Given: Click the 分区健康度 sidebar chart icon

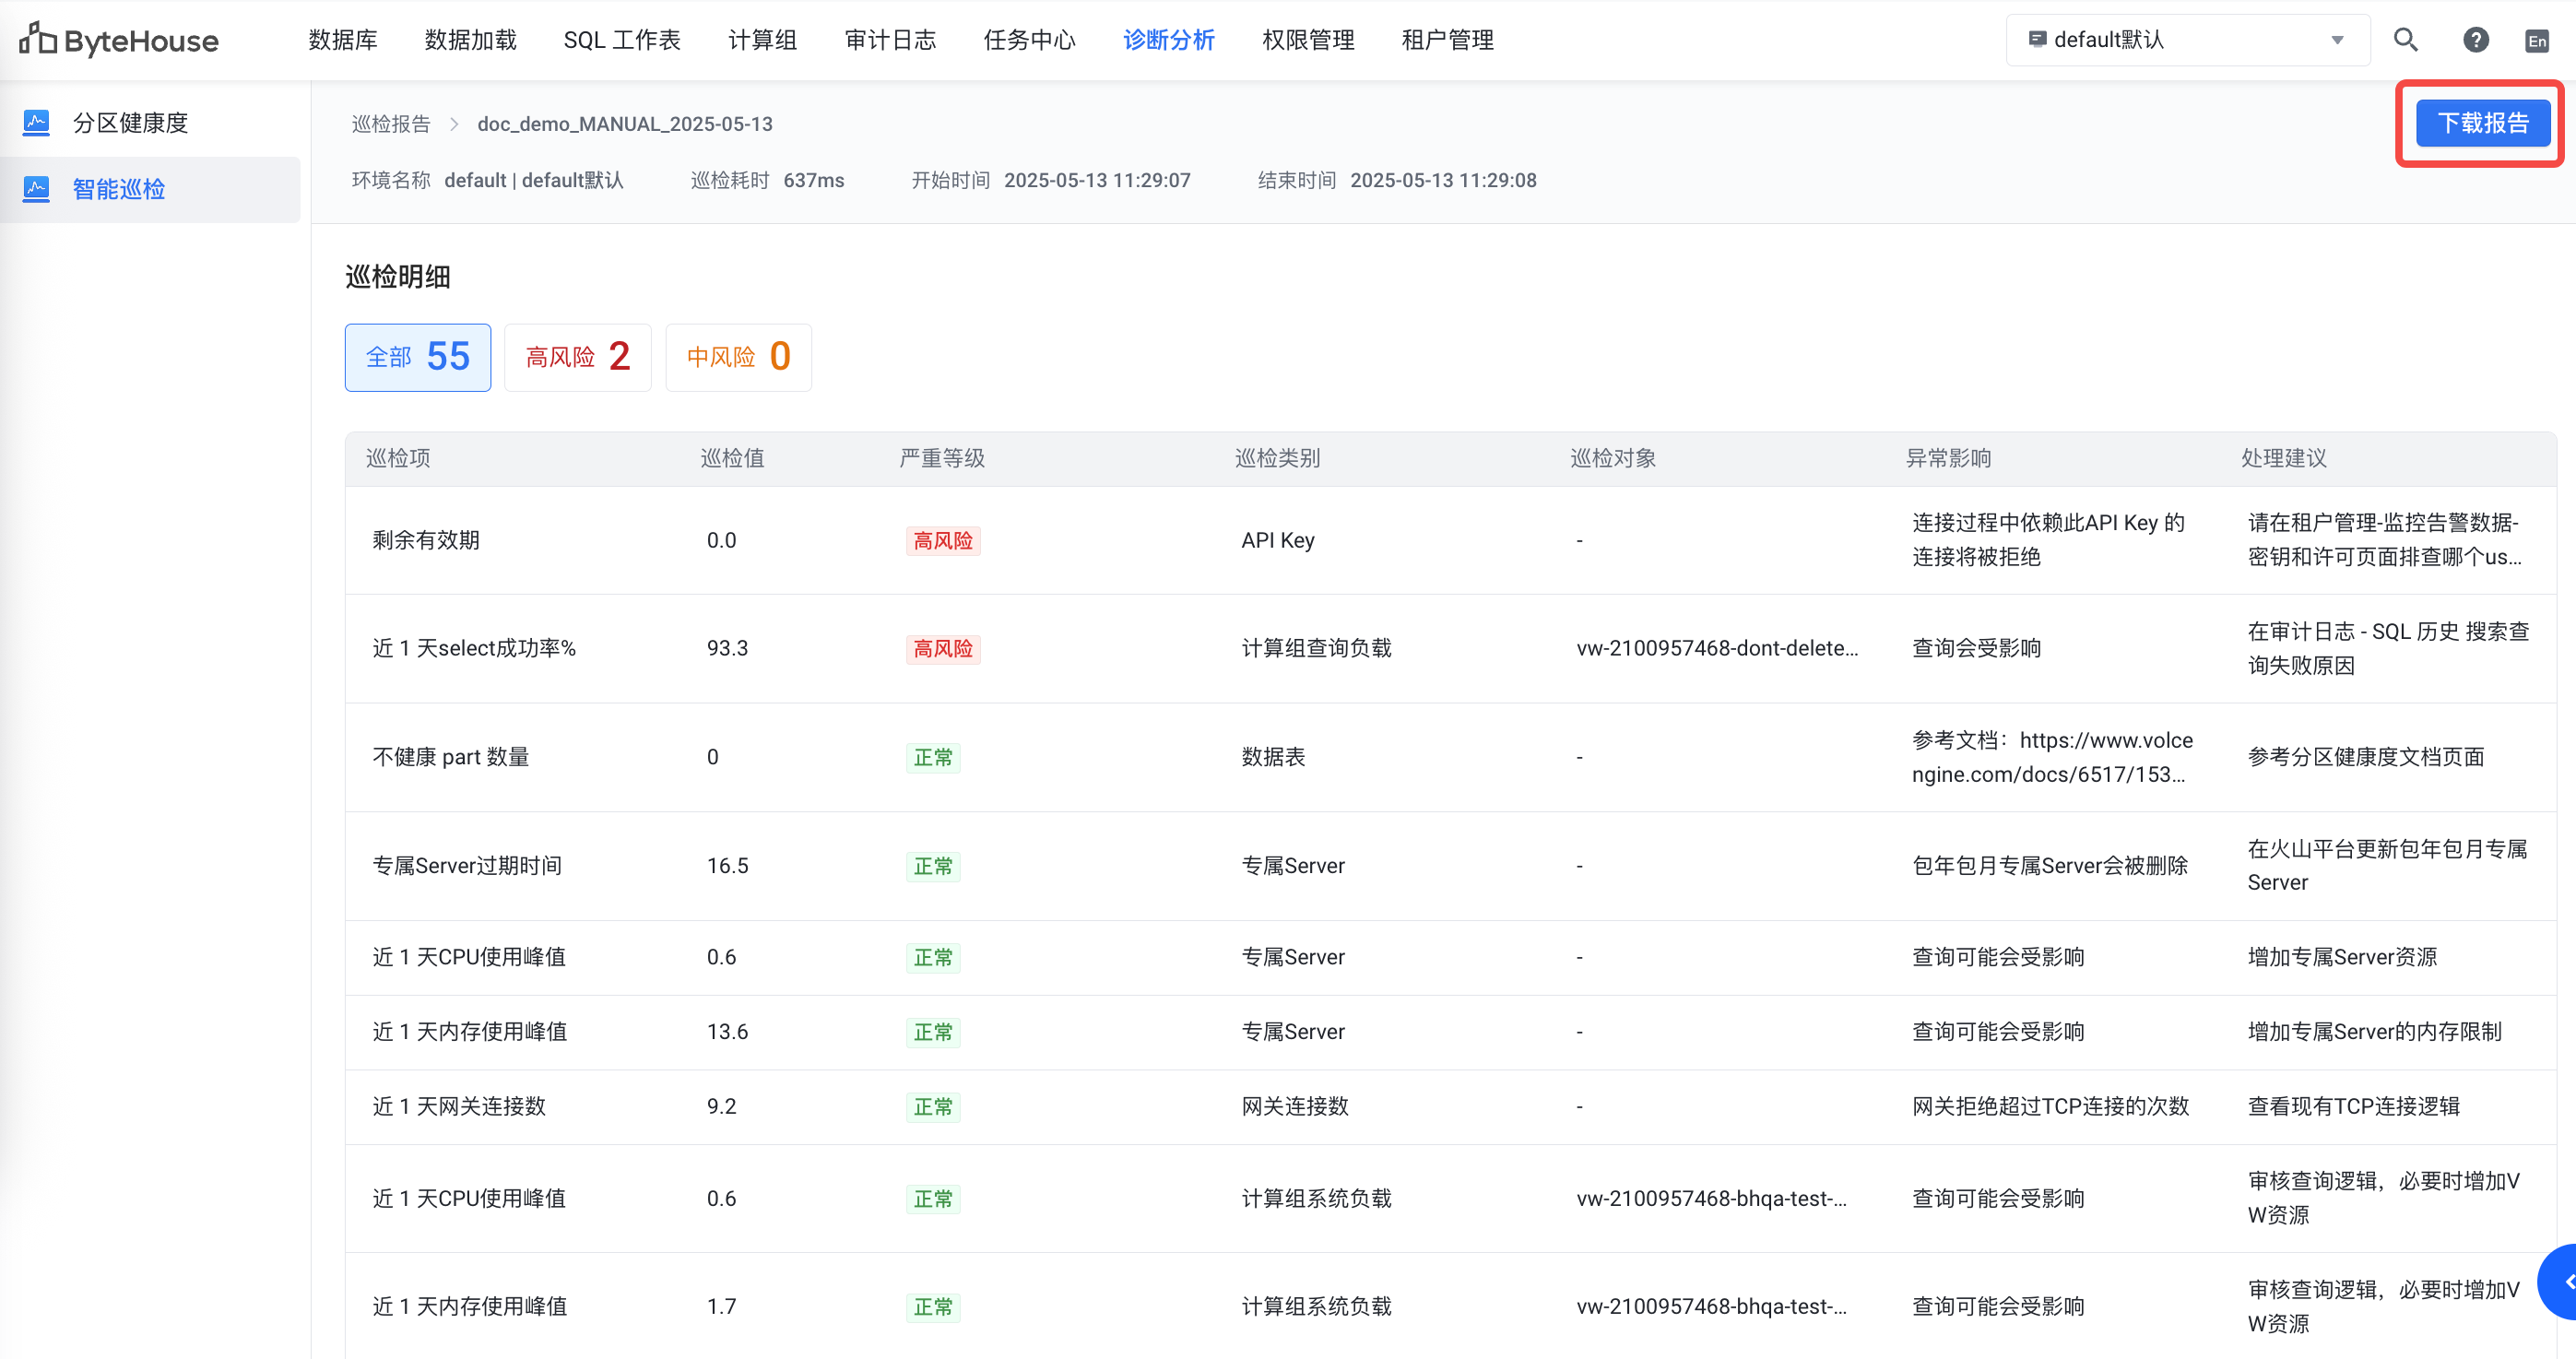Looking at the screenshot, I should pyautogui.click(x=36, y=123).
